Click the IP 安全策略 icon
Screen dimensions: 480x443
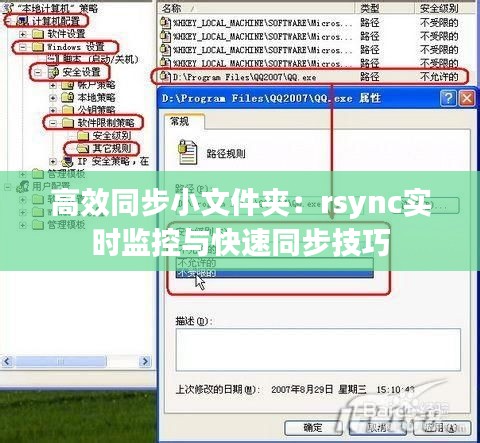tap(68, 162)
